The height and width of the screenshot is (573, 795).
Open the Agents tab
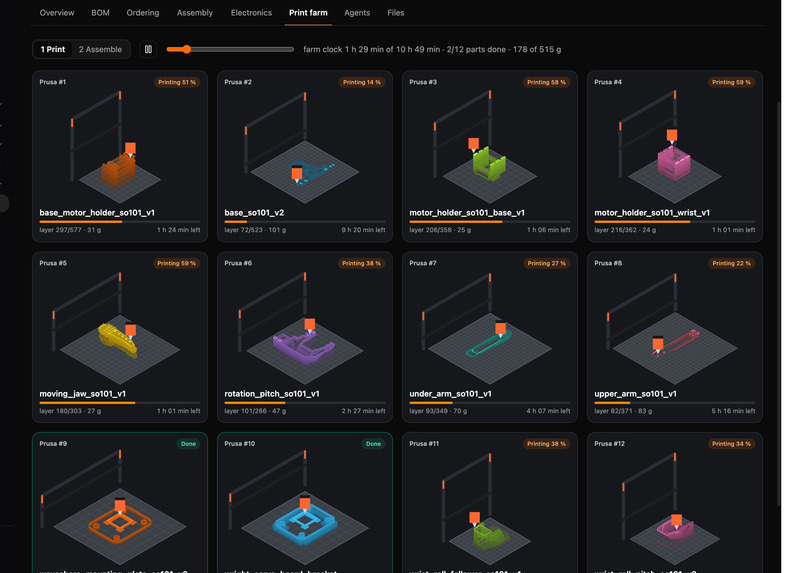(x=357, y=13)
